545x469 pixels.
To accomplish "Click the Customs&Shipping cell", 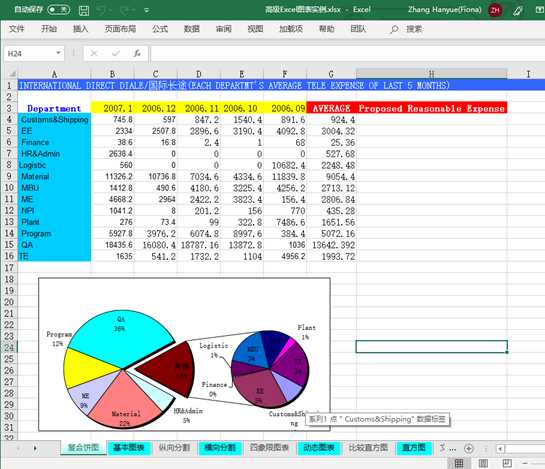I will tap(54, 119).
